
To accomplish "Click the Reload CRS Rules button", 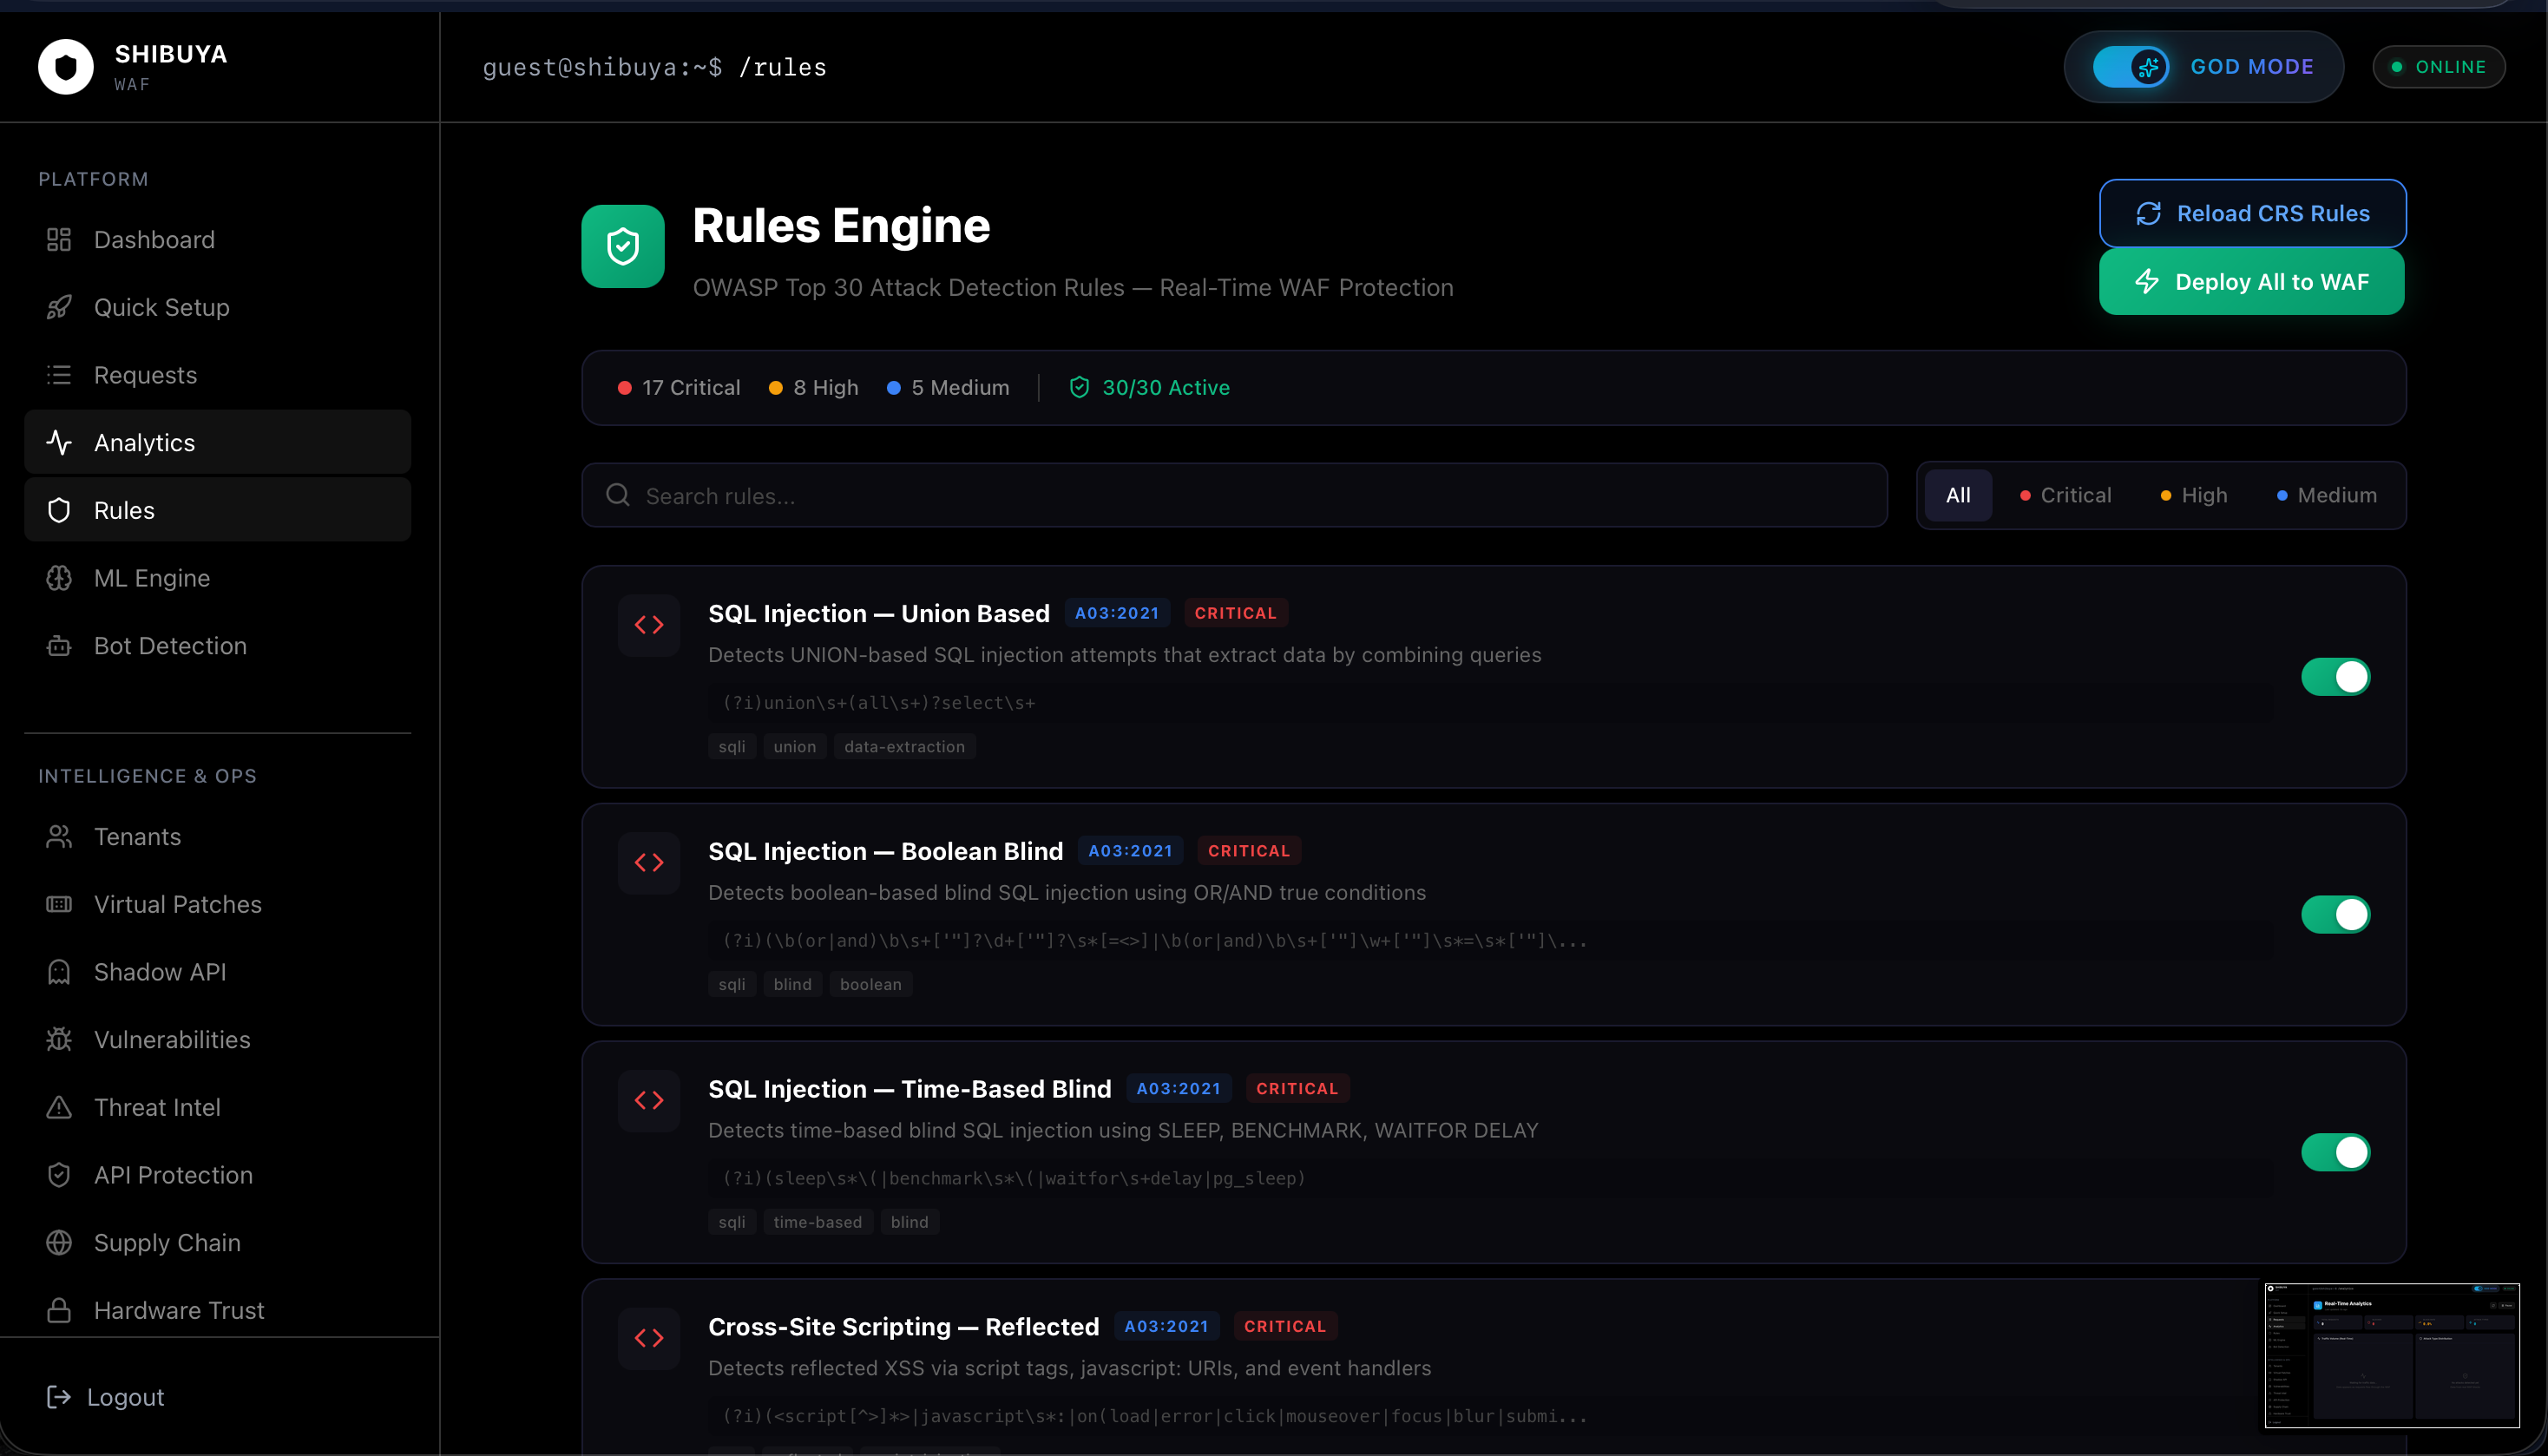I will pos(2252,214).
